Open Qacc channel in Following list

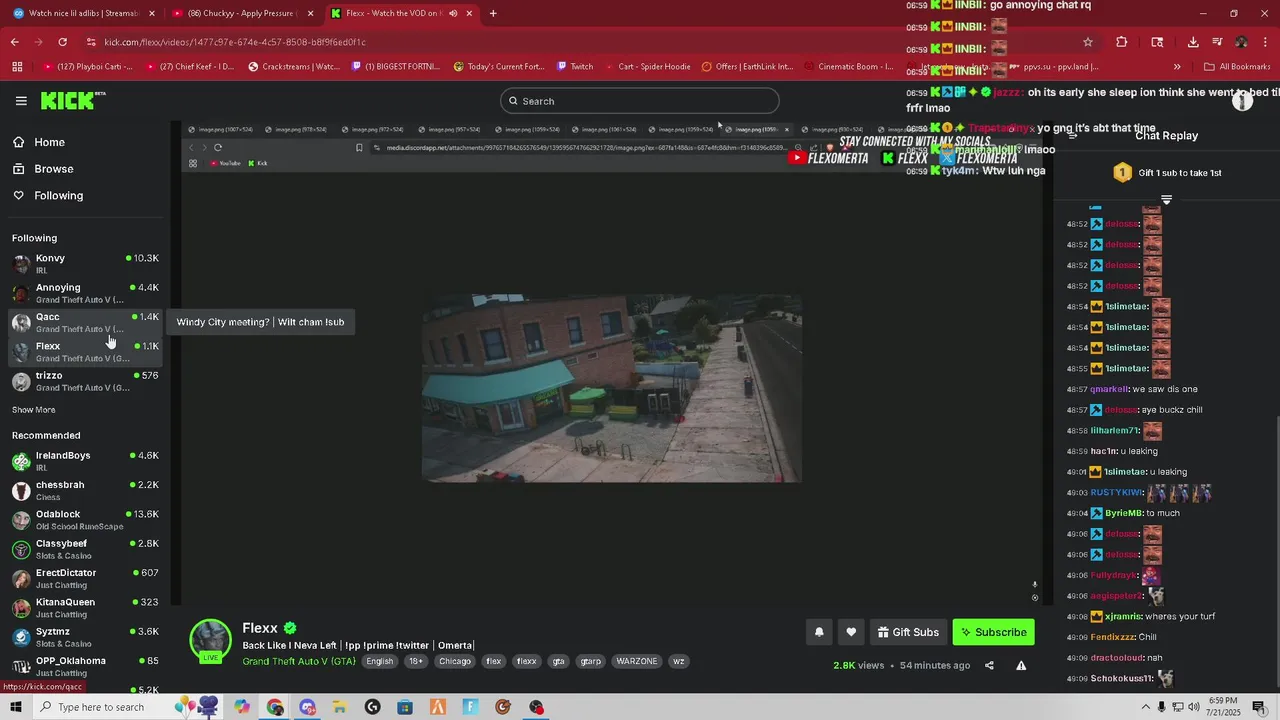(x=85, y=322)
